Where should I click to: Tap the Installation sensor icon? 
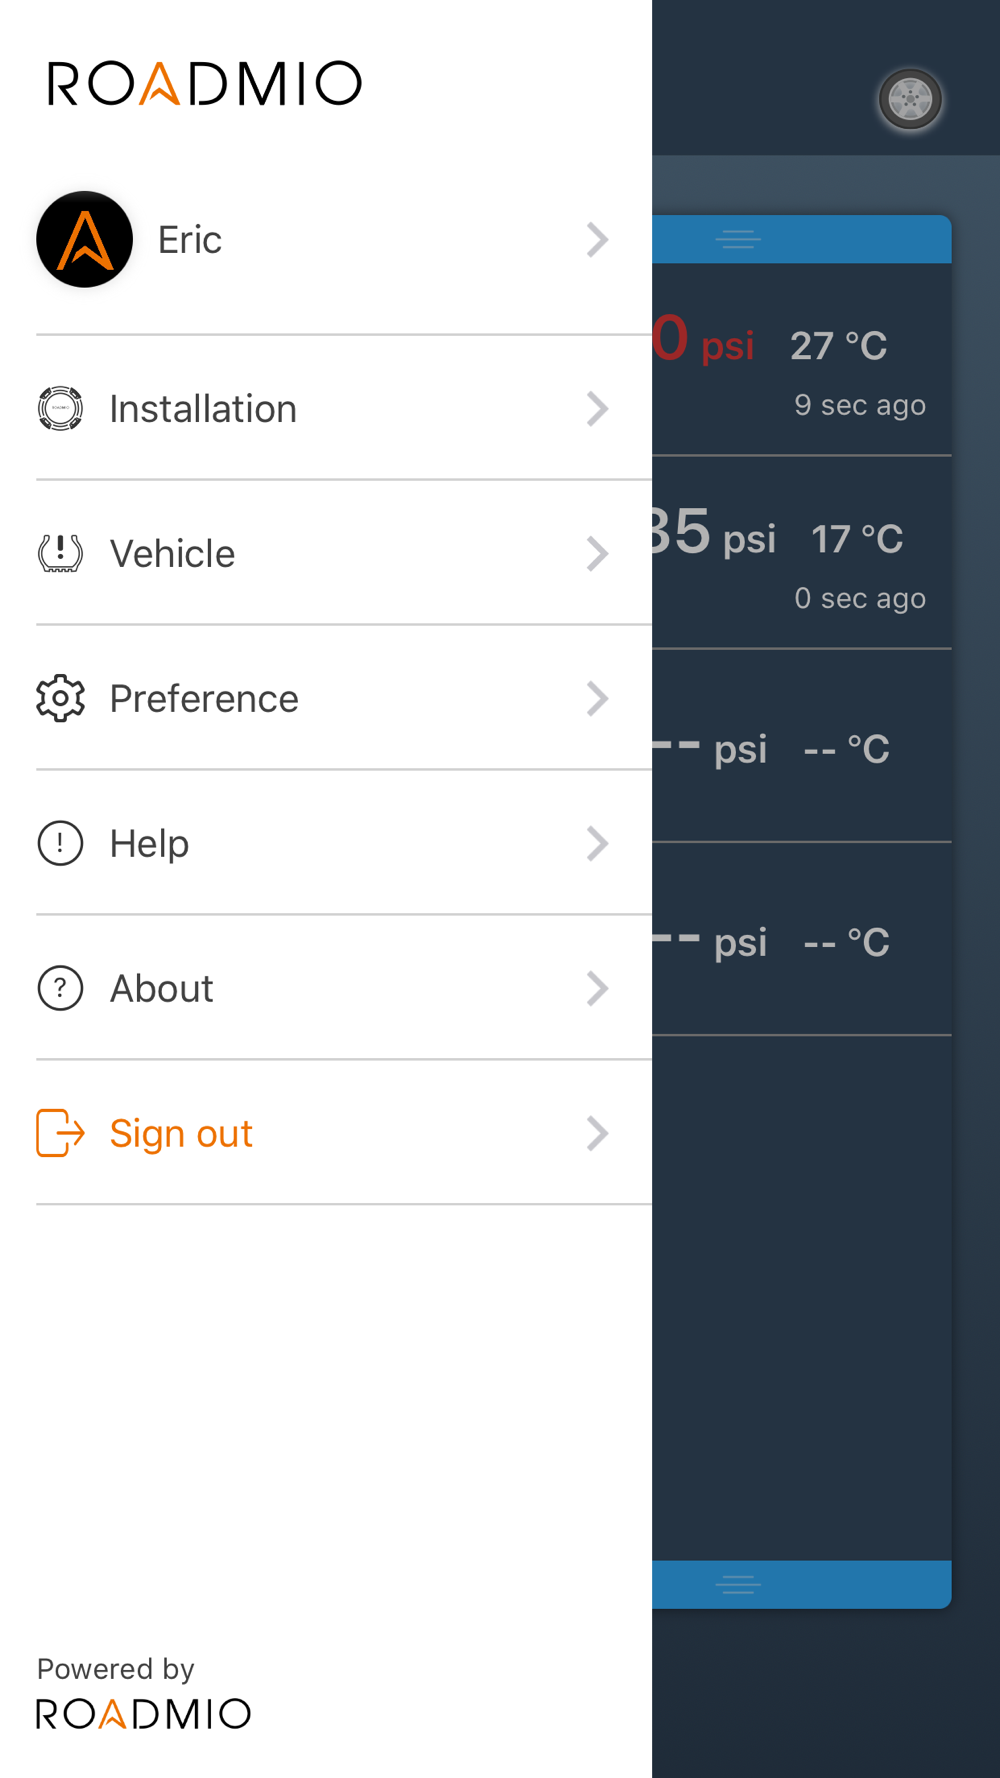[x=60, y=409]
